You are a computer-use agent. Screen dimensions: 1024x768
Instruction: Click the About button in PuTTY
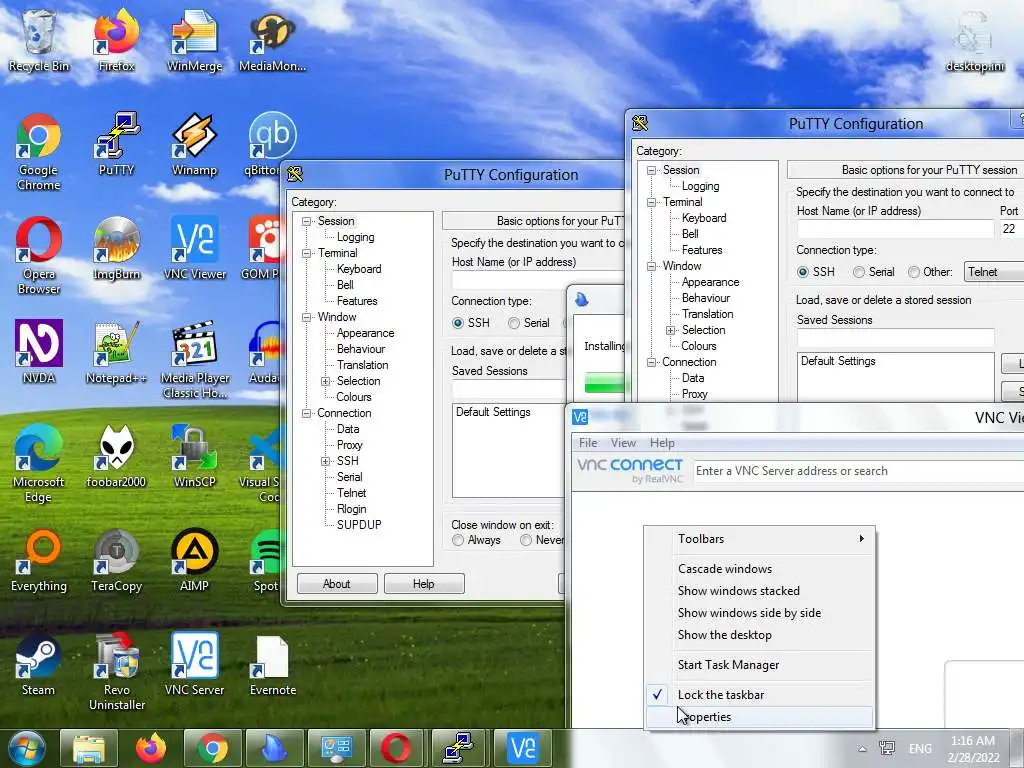point(337,584)
